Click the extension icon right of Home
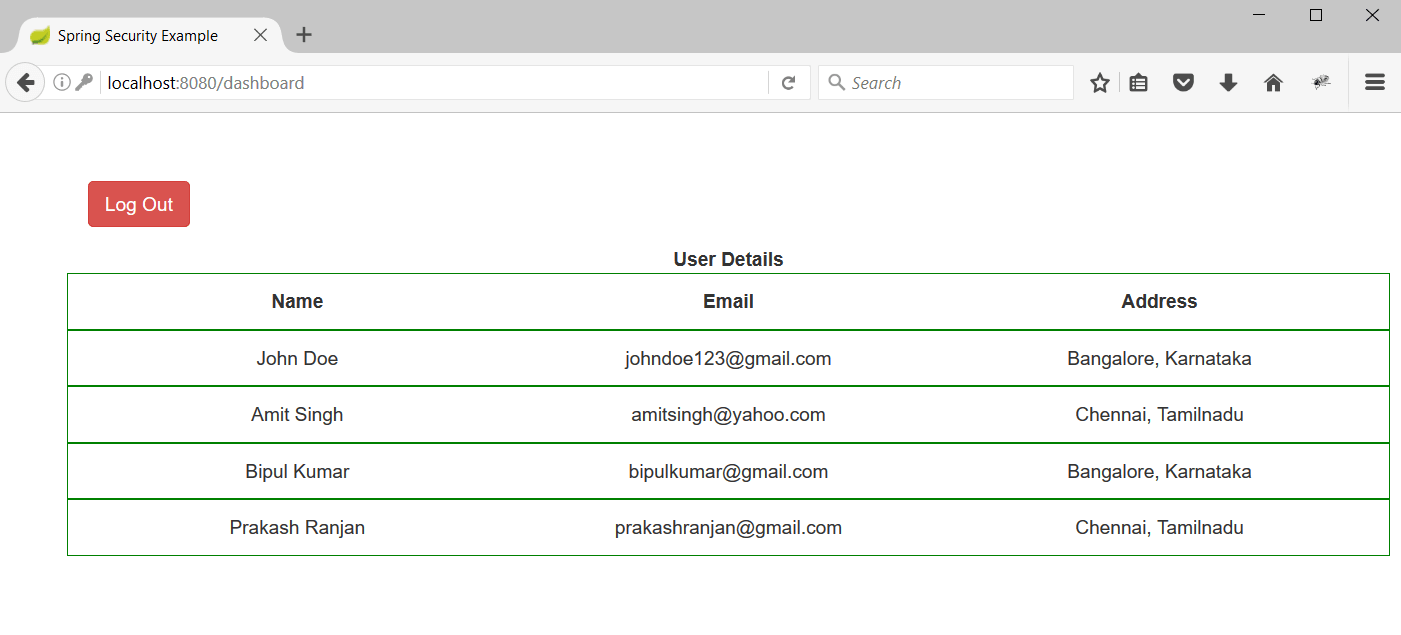The width and height of the screenshot is (1401, 635). point(1320,82)
